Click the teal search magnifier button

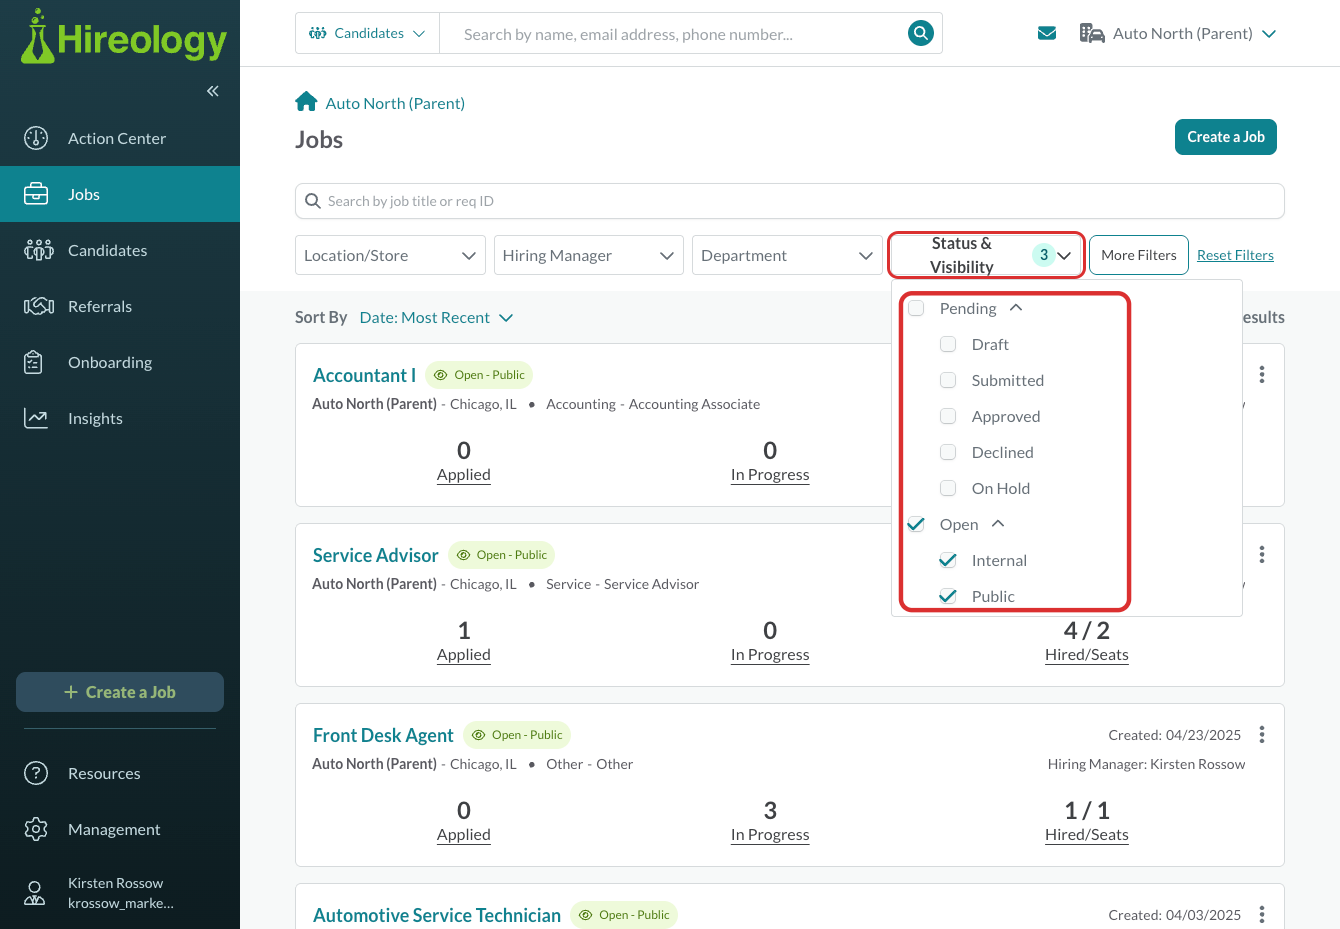920,33
